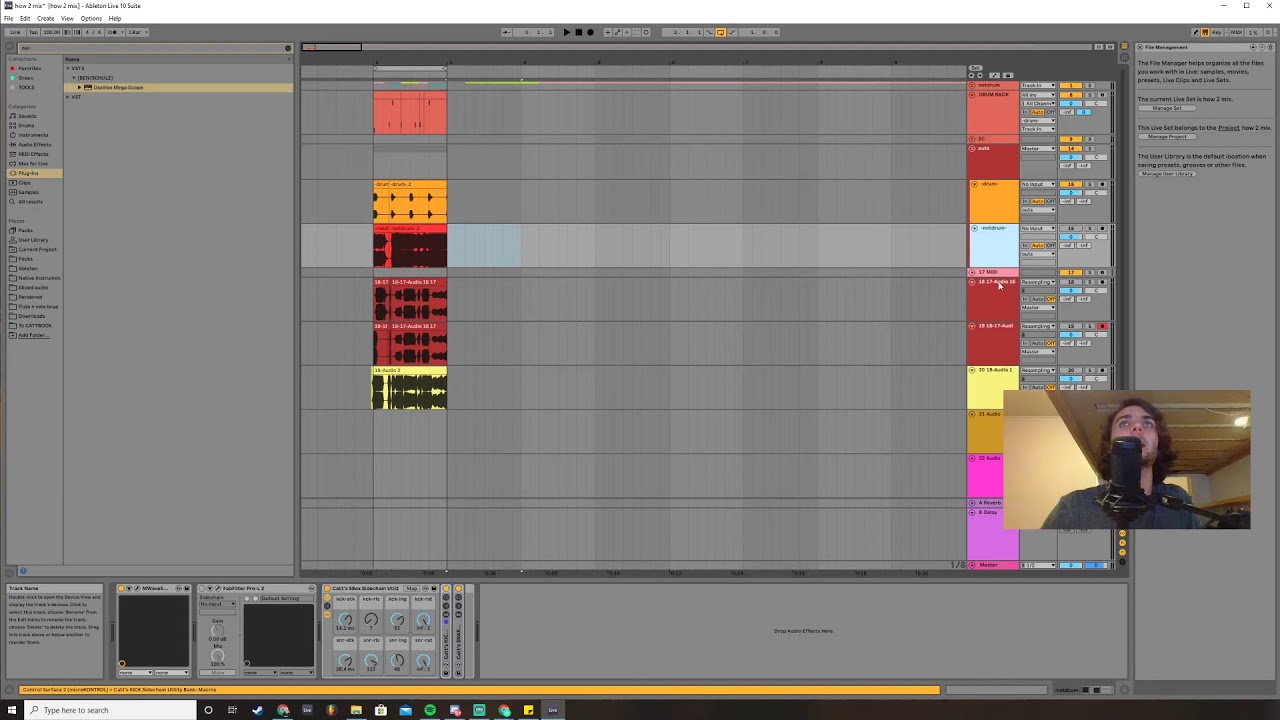Screen dimensions: 1280x720
Task: Open the Clips category
Action: [25, 183]
